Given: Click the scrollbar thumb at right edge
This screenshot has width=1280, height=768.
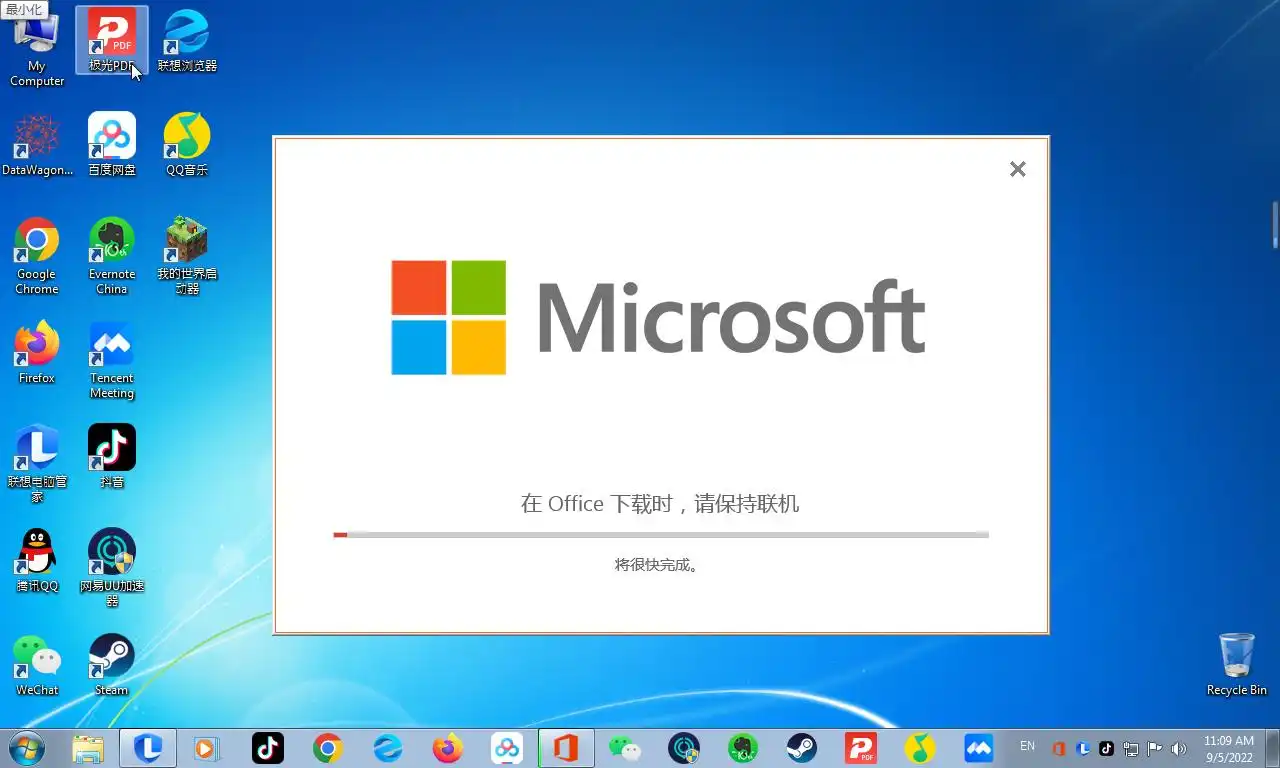Looking at the screenshot, I should (x=1276, y=225).
